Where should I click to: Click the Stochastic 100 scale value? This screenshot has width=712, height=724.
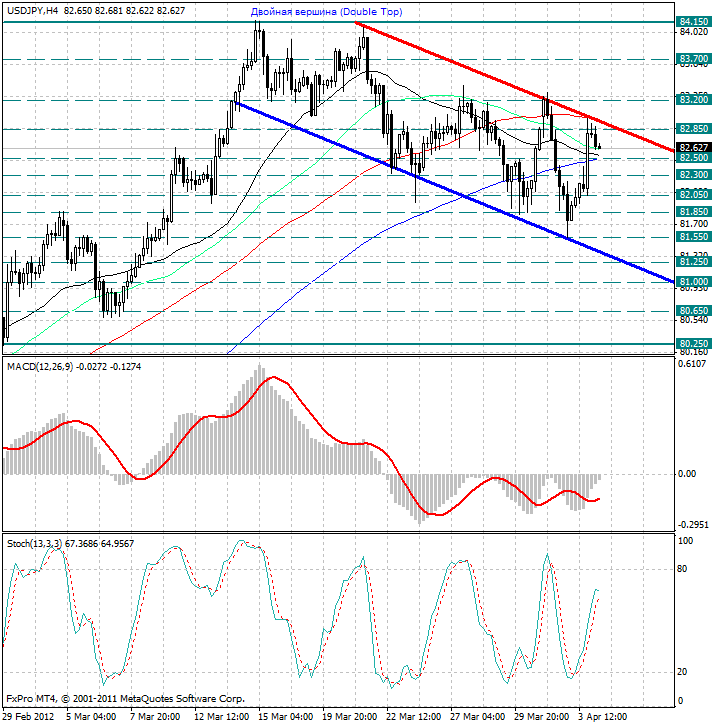[x=685, y=541]
